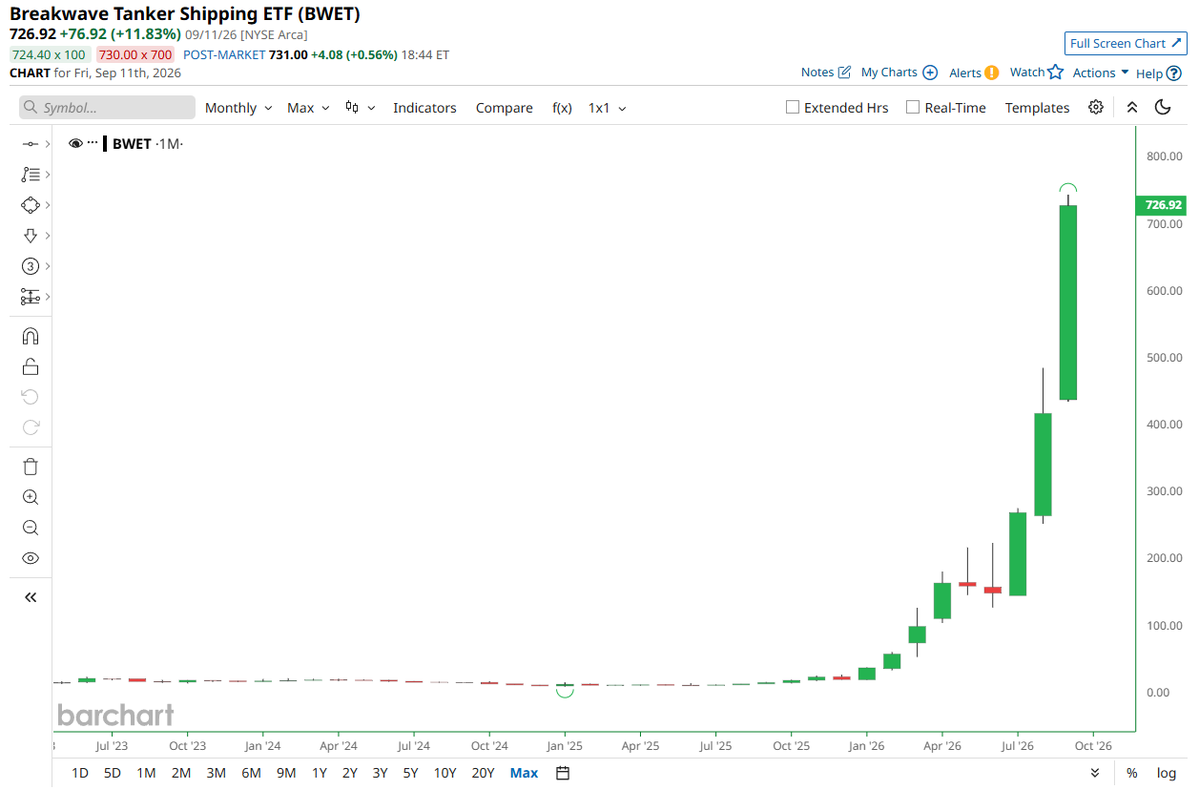Toggle percent scale on the chart

[x=1132, y=773]
